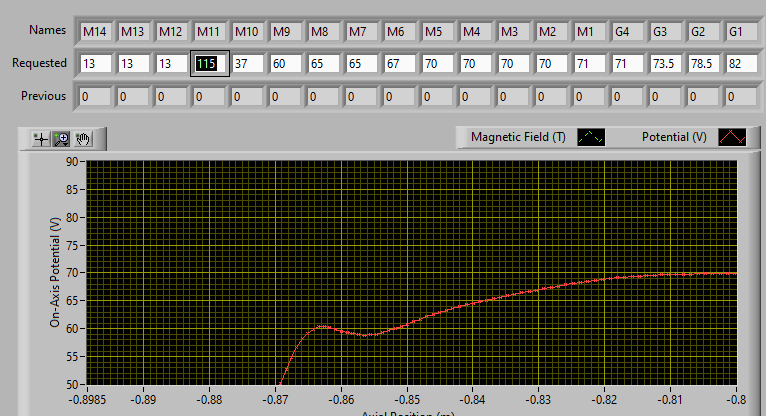Click the M3 requested value field
766x416 pixels.
513,64
